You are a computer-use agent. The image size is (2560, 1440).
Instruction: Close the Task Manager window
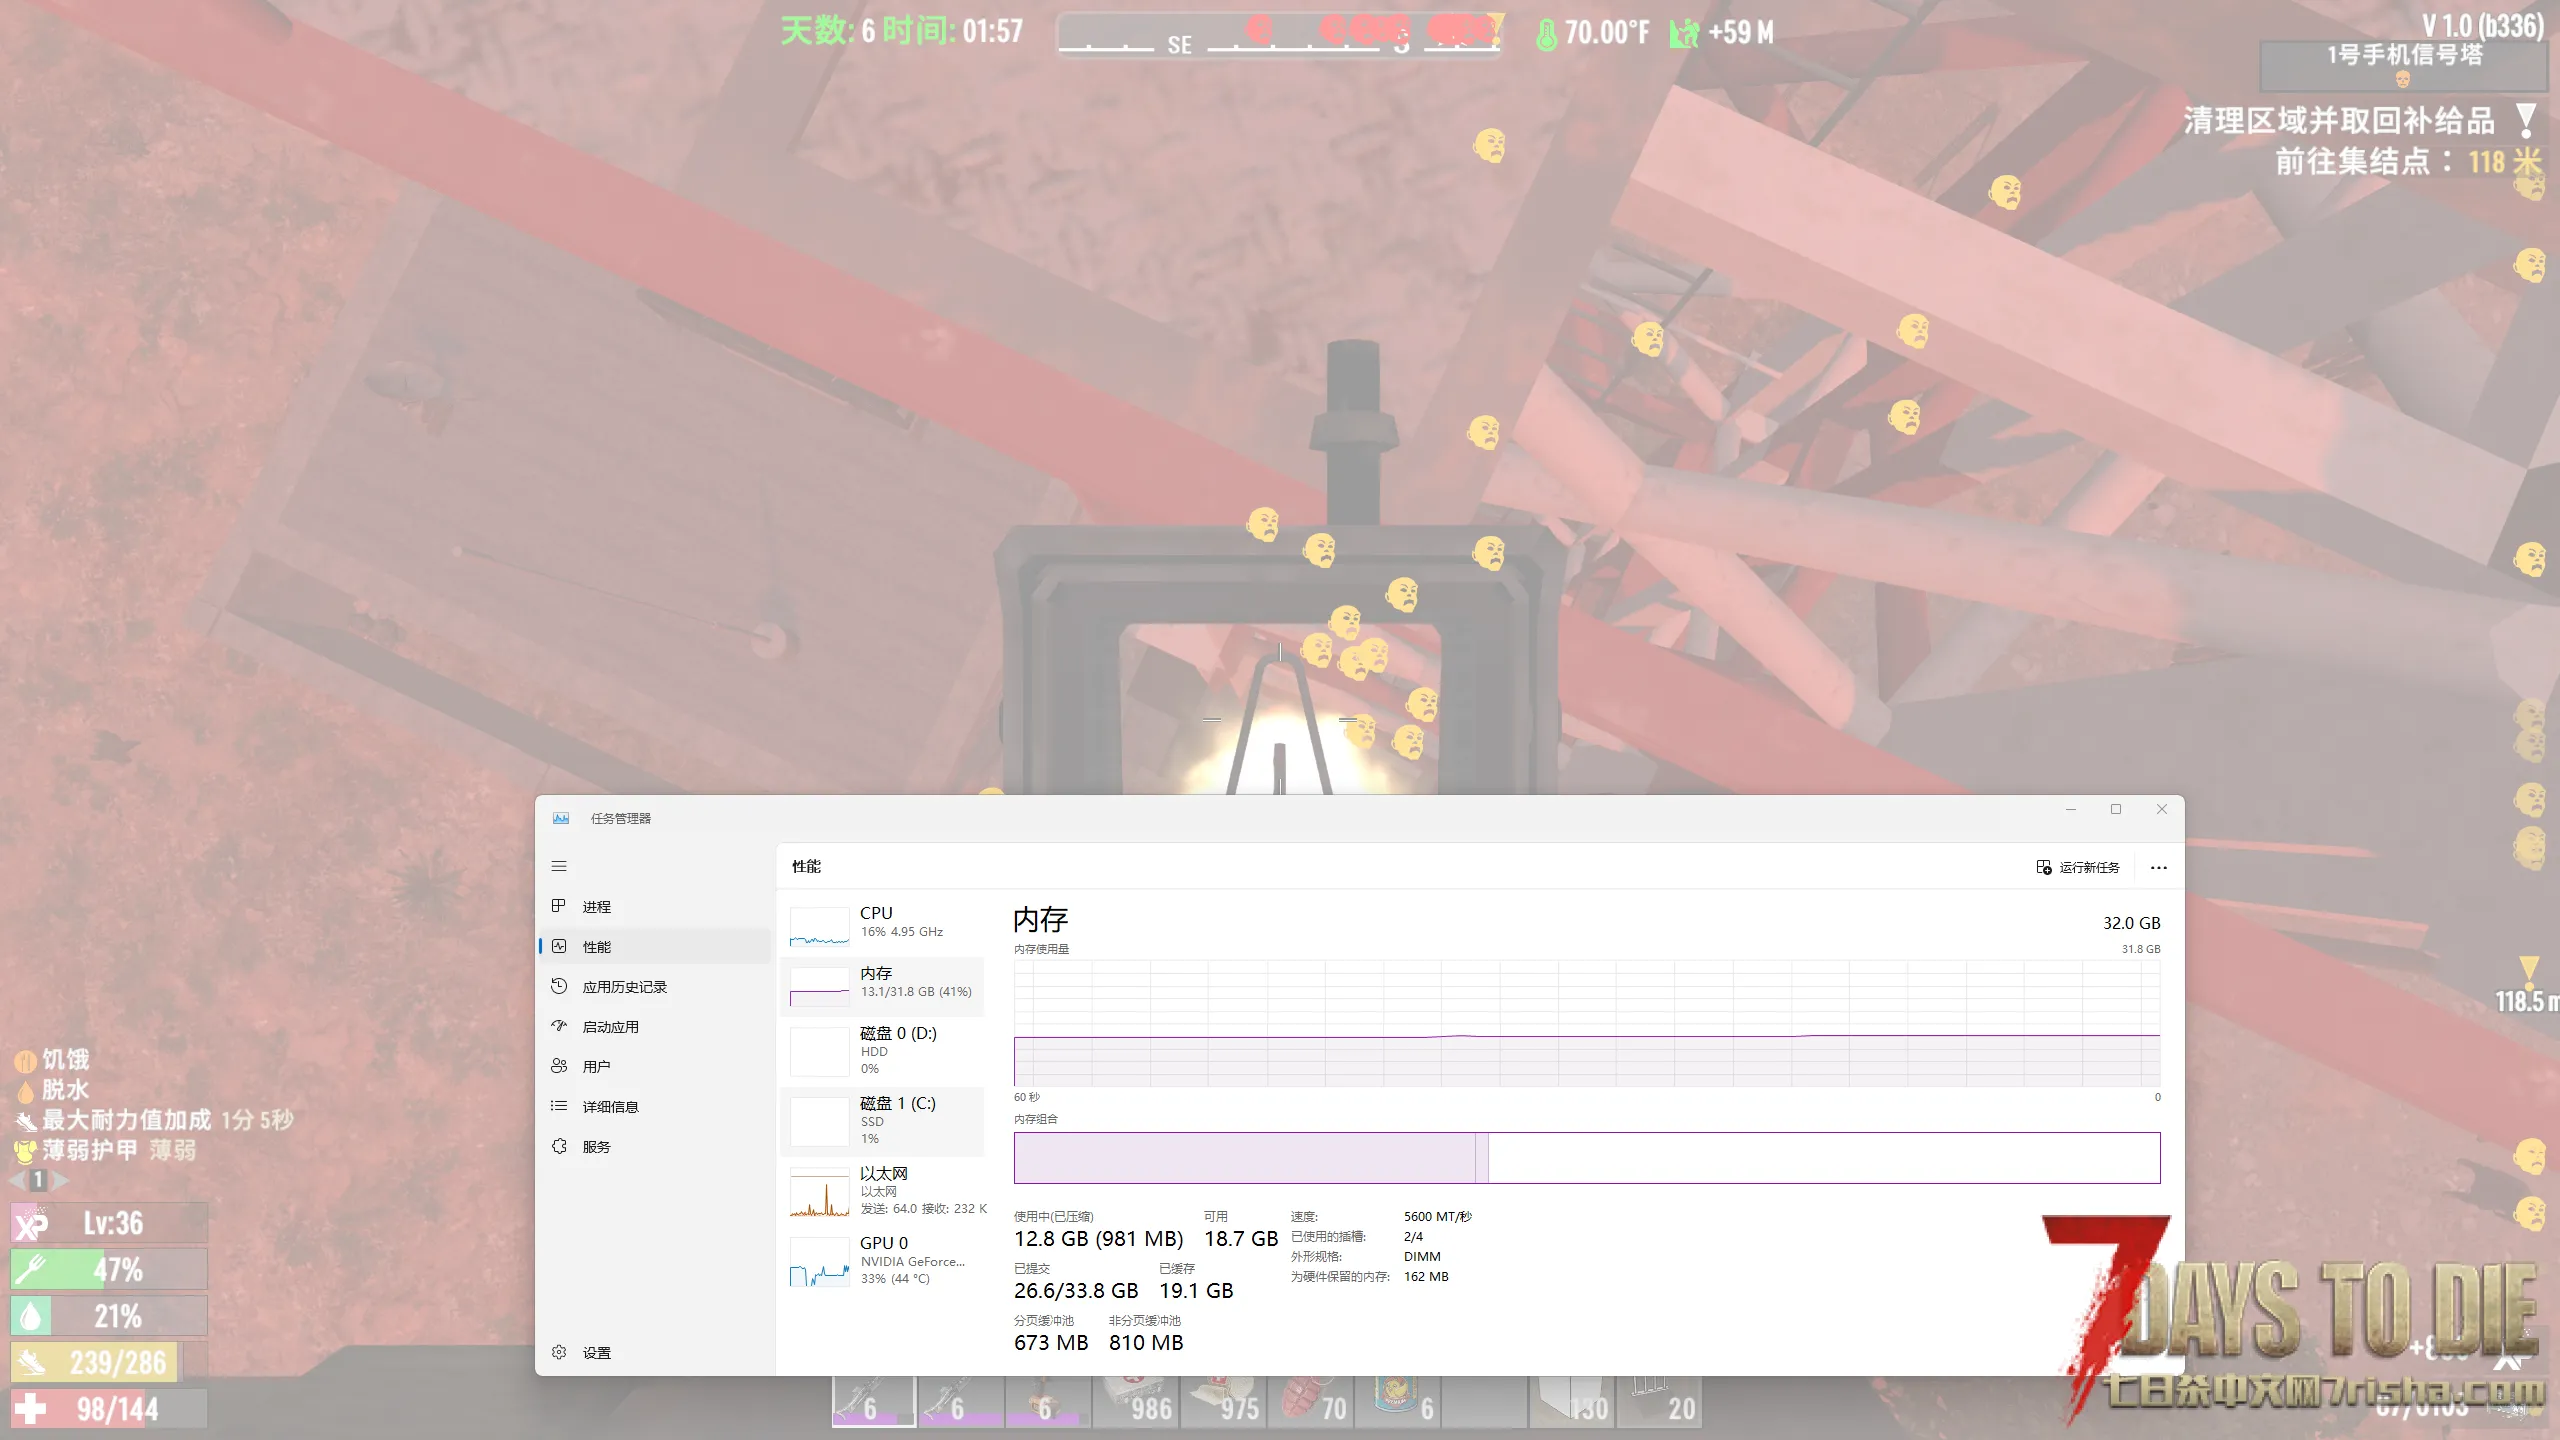tap(2162, 809)
